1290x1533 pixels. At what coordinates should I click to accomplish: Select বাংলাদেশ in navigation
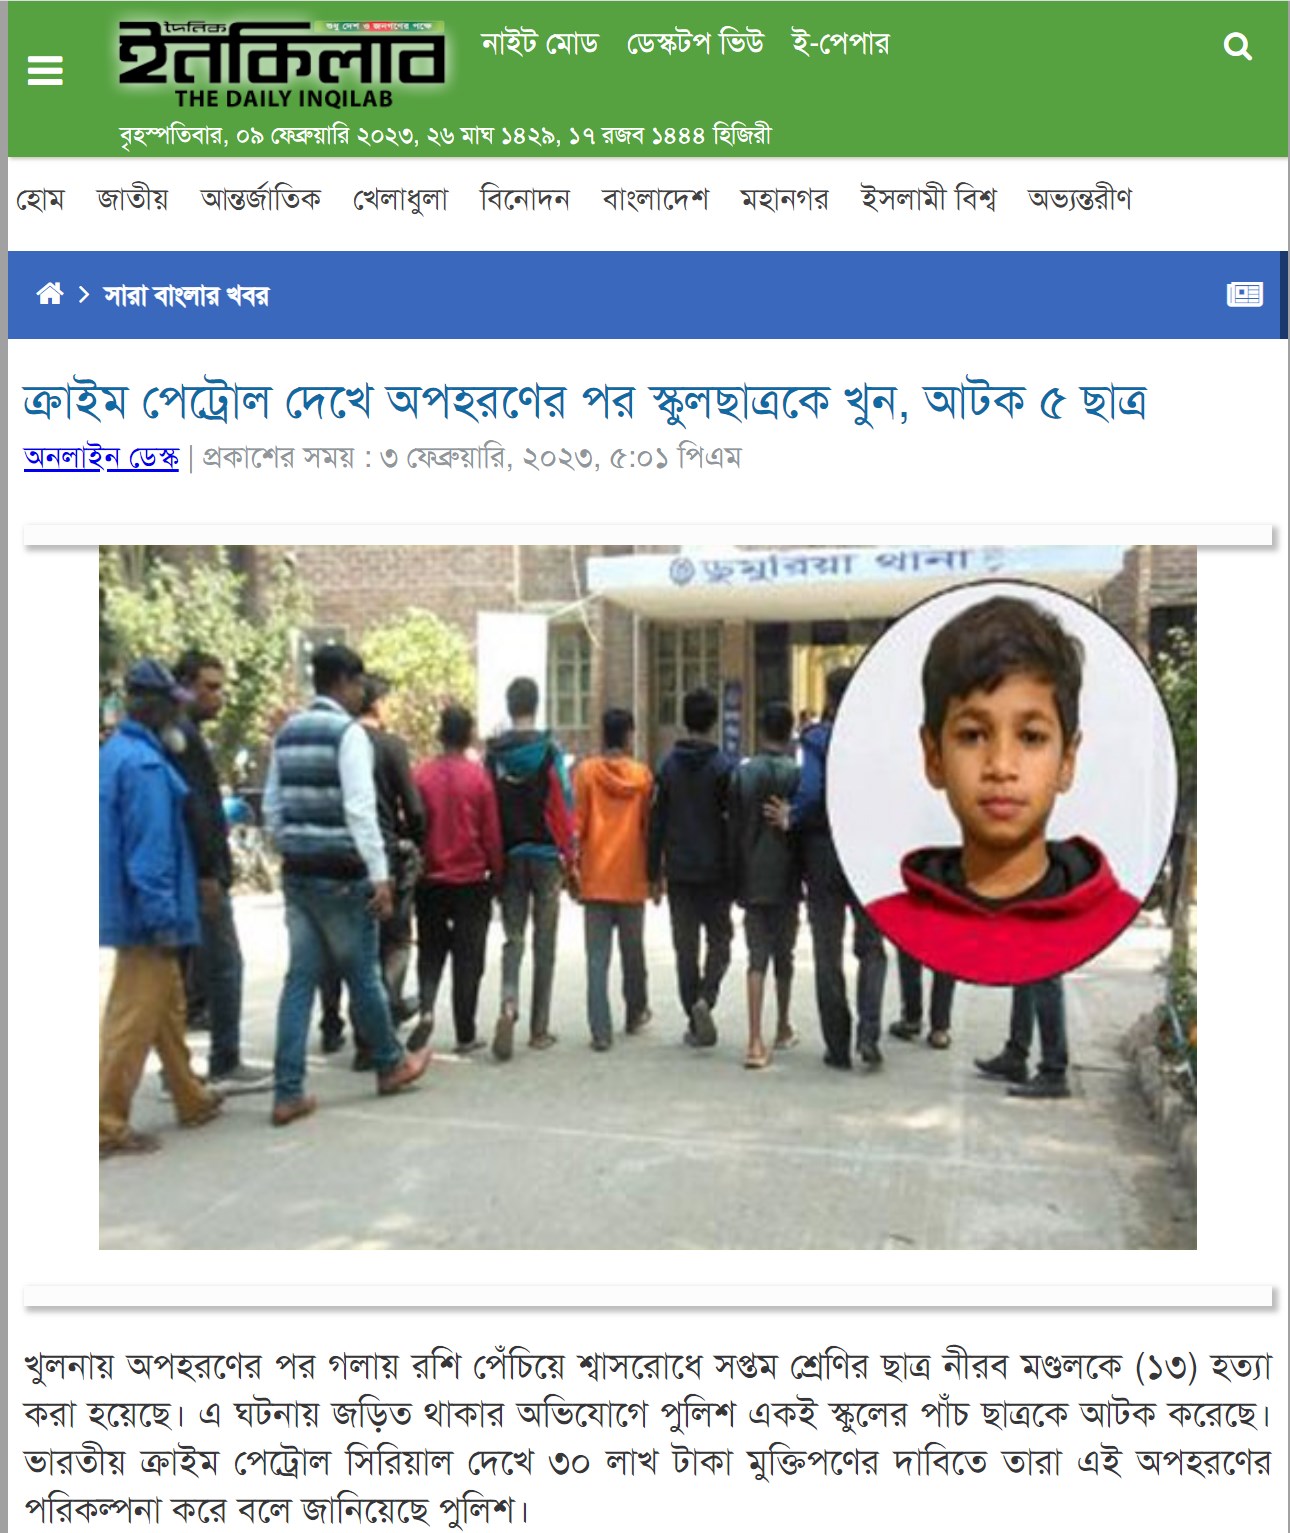click(655, 199)
